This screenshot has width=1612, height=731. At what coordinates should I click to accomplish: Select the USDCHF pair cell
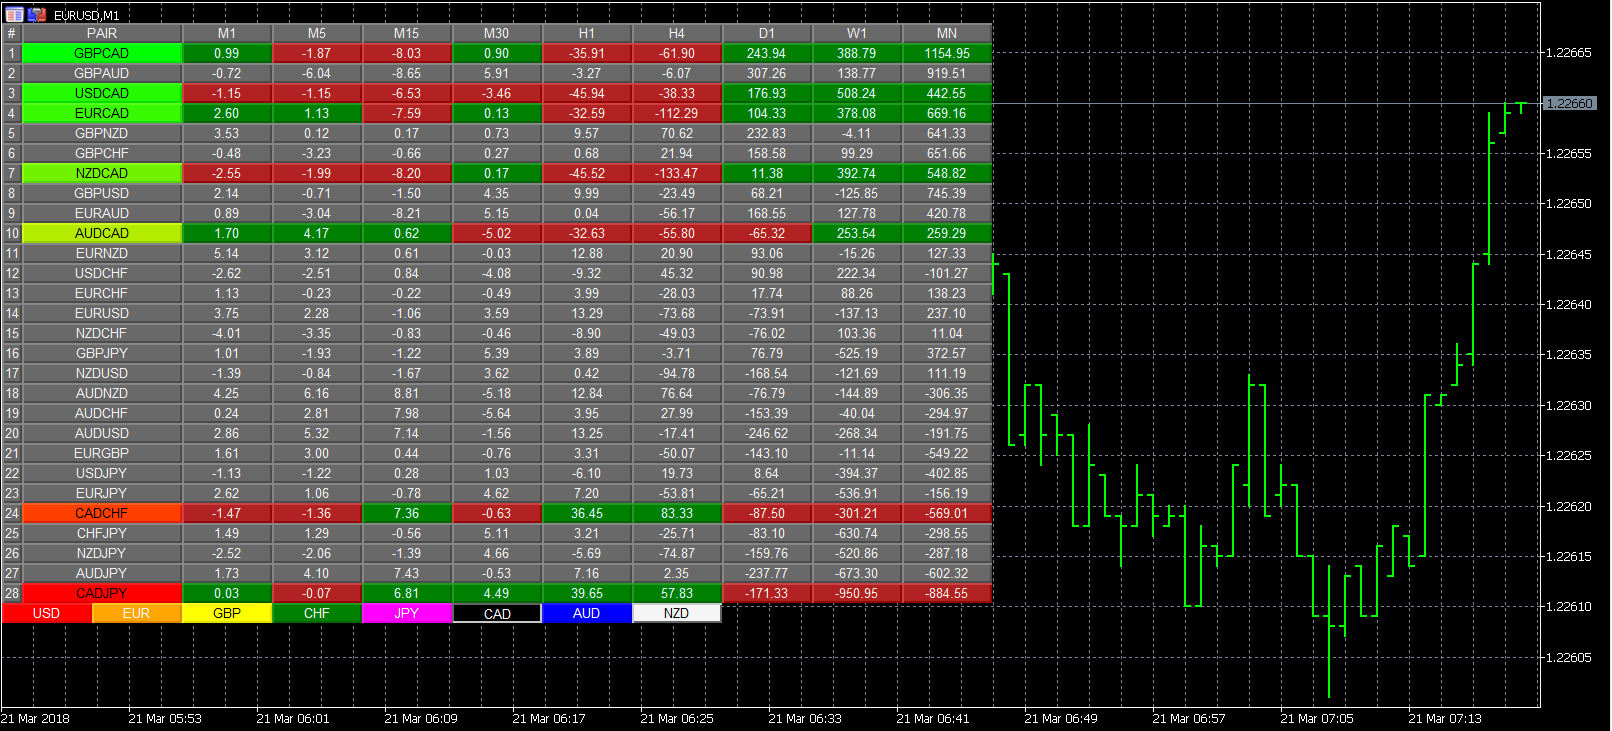tap(102, 273)
